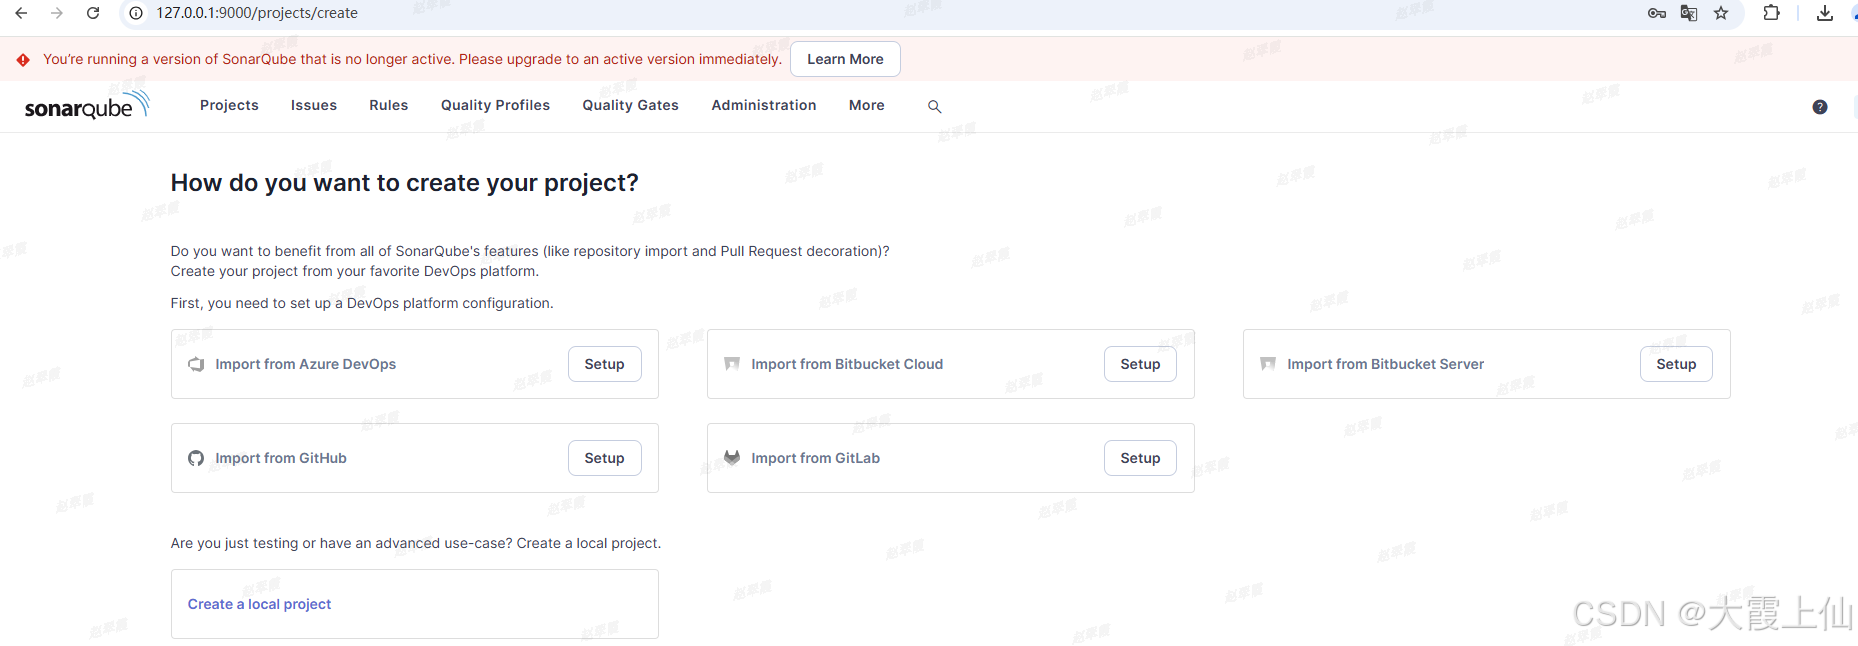Click Import from GitHub text

(281, 458)
